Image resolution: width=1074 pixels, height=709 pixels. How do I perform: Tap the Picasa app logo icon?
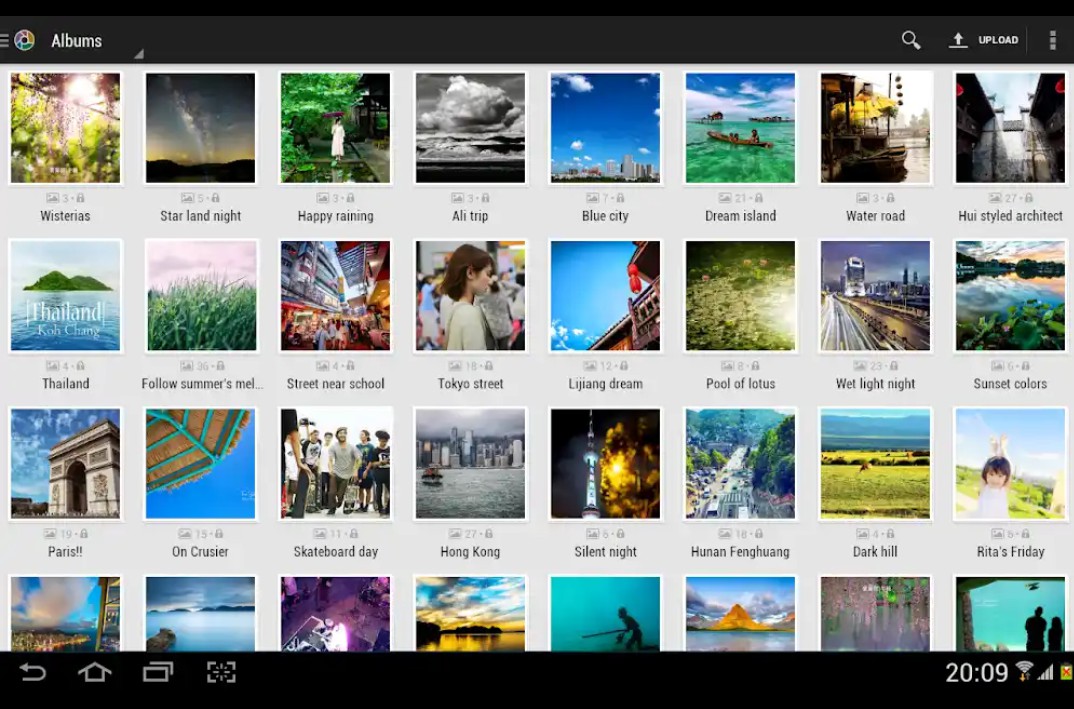[x=24, y=40]
